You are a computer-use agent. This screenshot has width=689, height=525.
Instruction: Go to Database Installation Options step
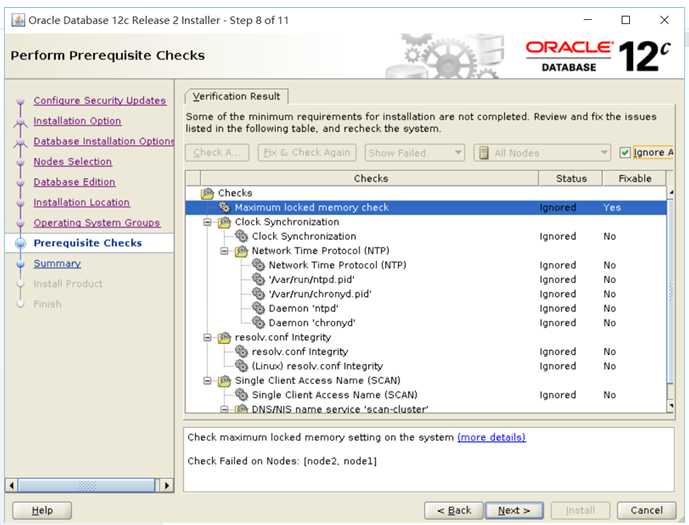point(104,141)
